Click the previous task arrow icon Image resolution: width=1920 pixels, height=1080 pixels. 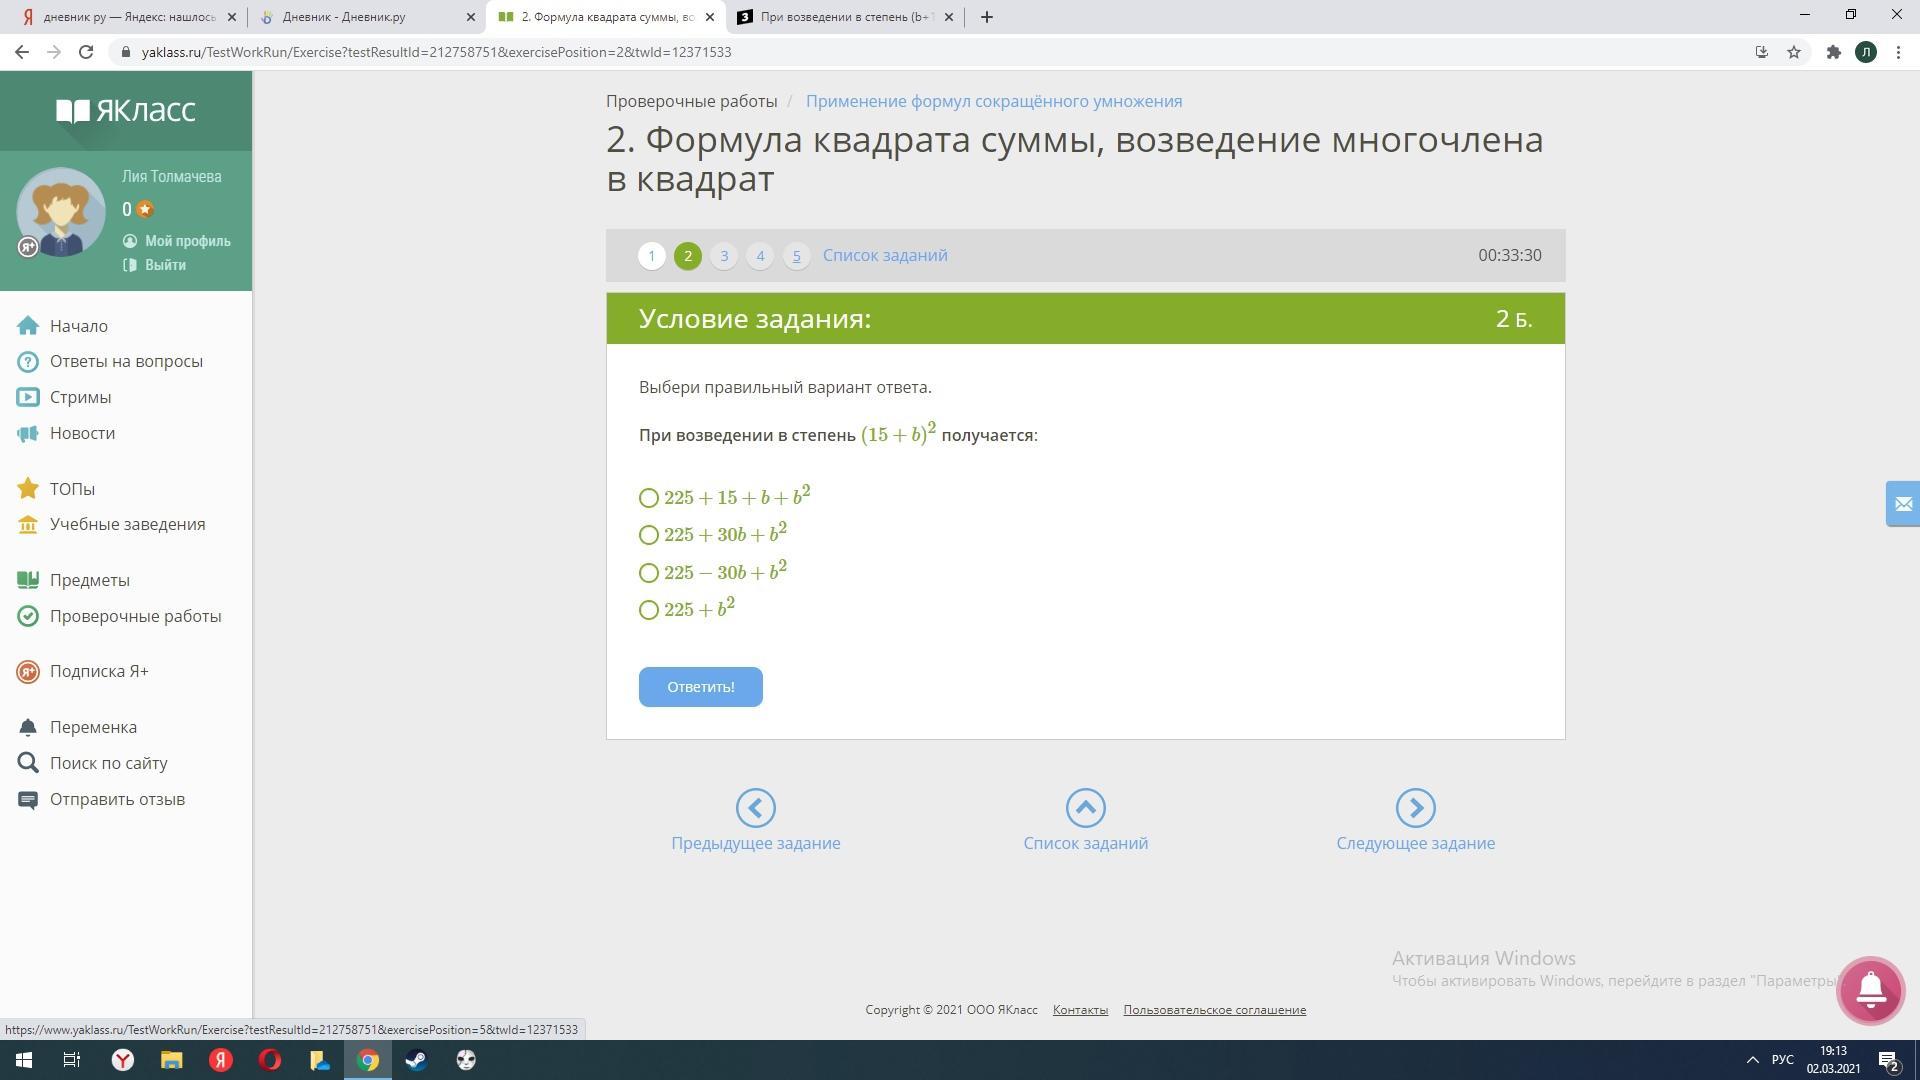pyautogui.click(x=755, y=808)
